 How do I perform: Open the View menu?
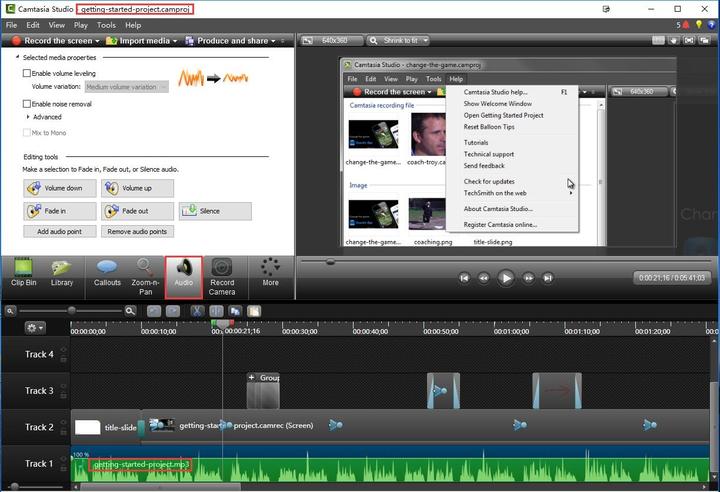point(56,25)
